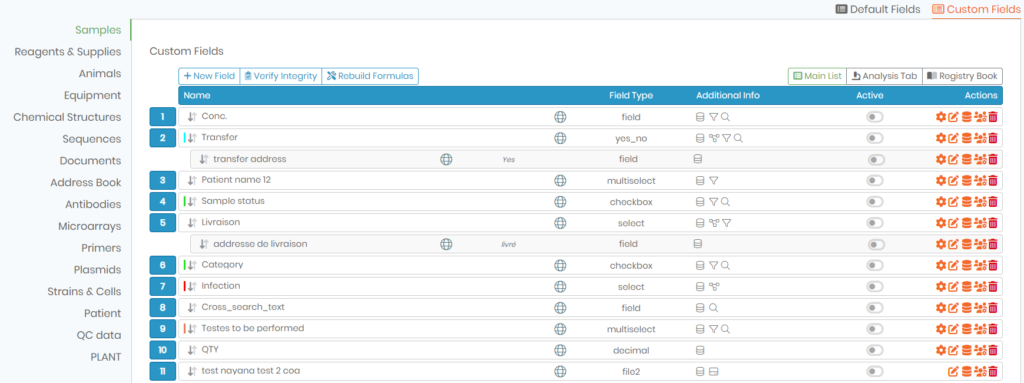1024x383 pixels.
Task: Click globe icon on the Infection row
Action: point(560,286)
